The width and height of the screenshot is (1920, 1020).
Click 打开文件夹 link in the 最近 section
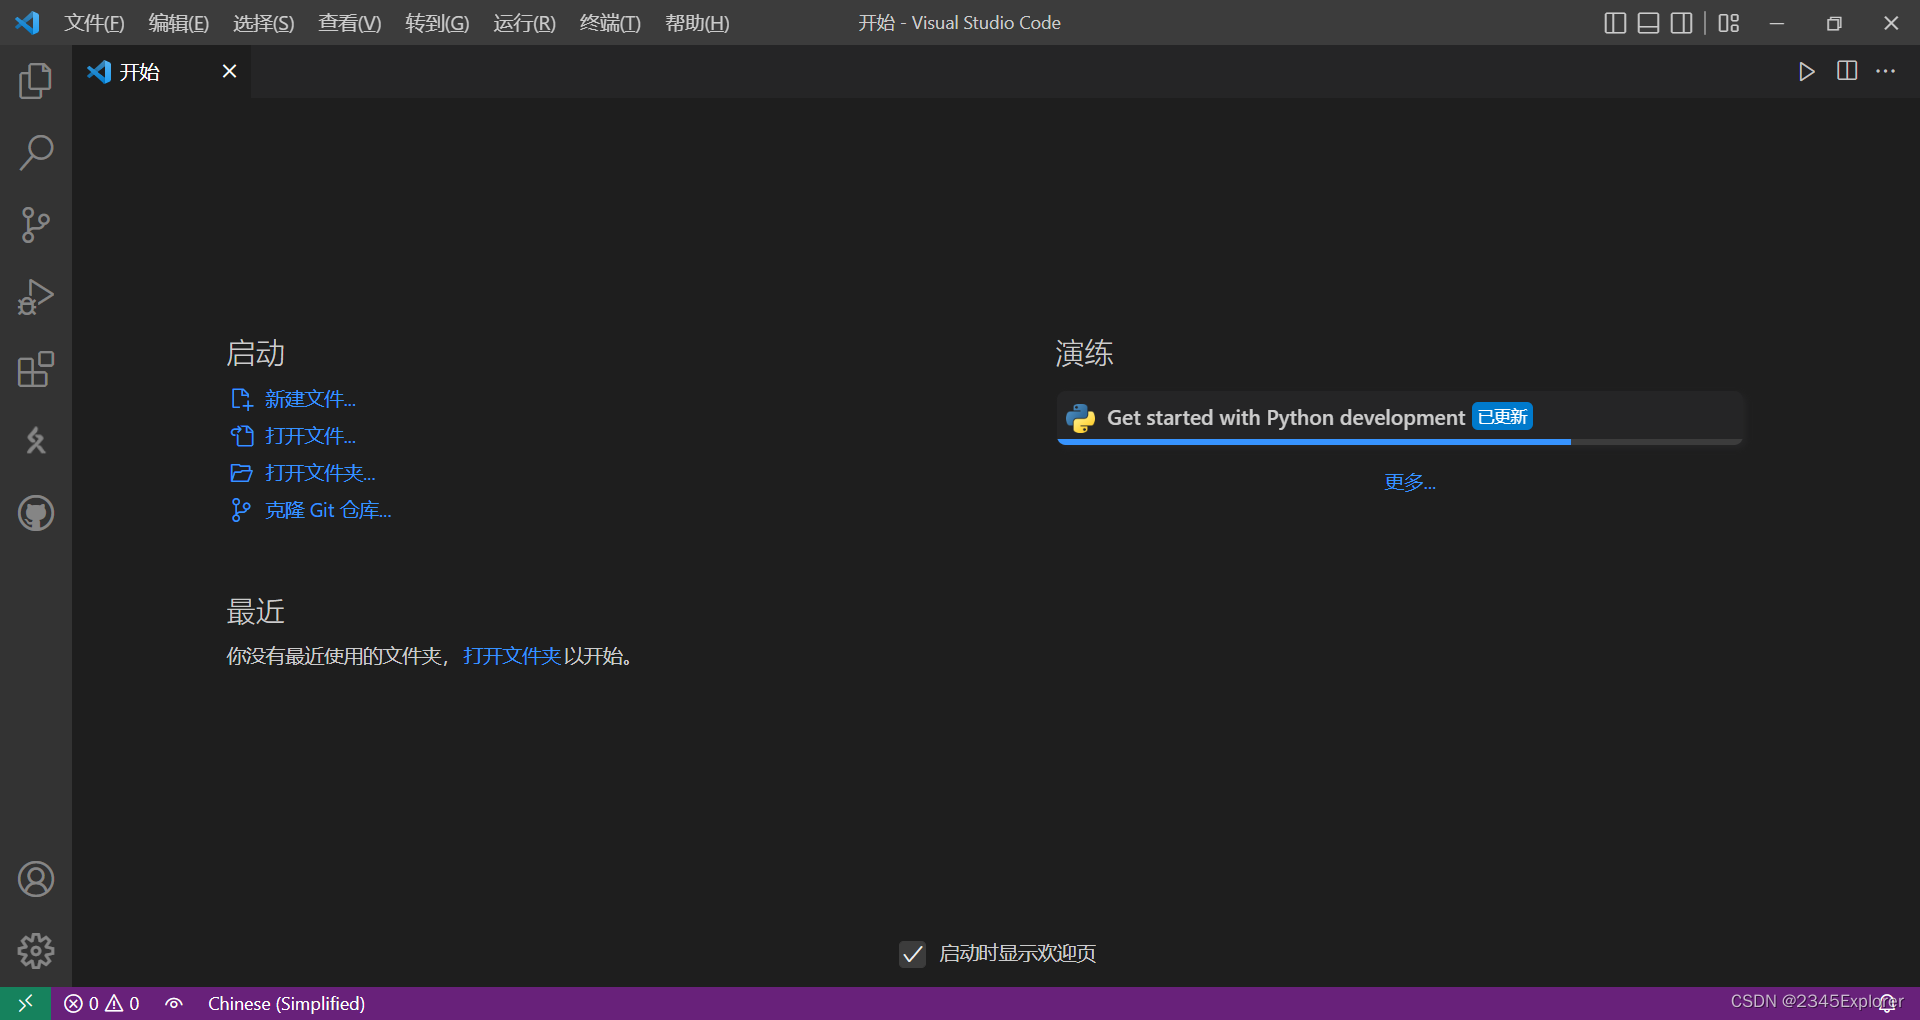tap(512, 656)
